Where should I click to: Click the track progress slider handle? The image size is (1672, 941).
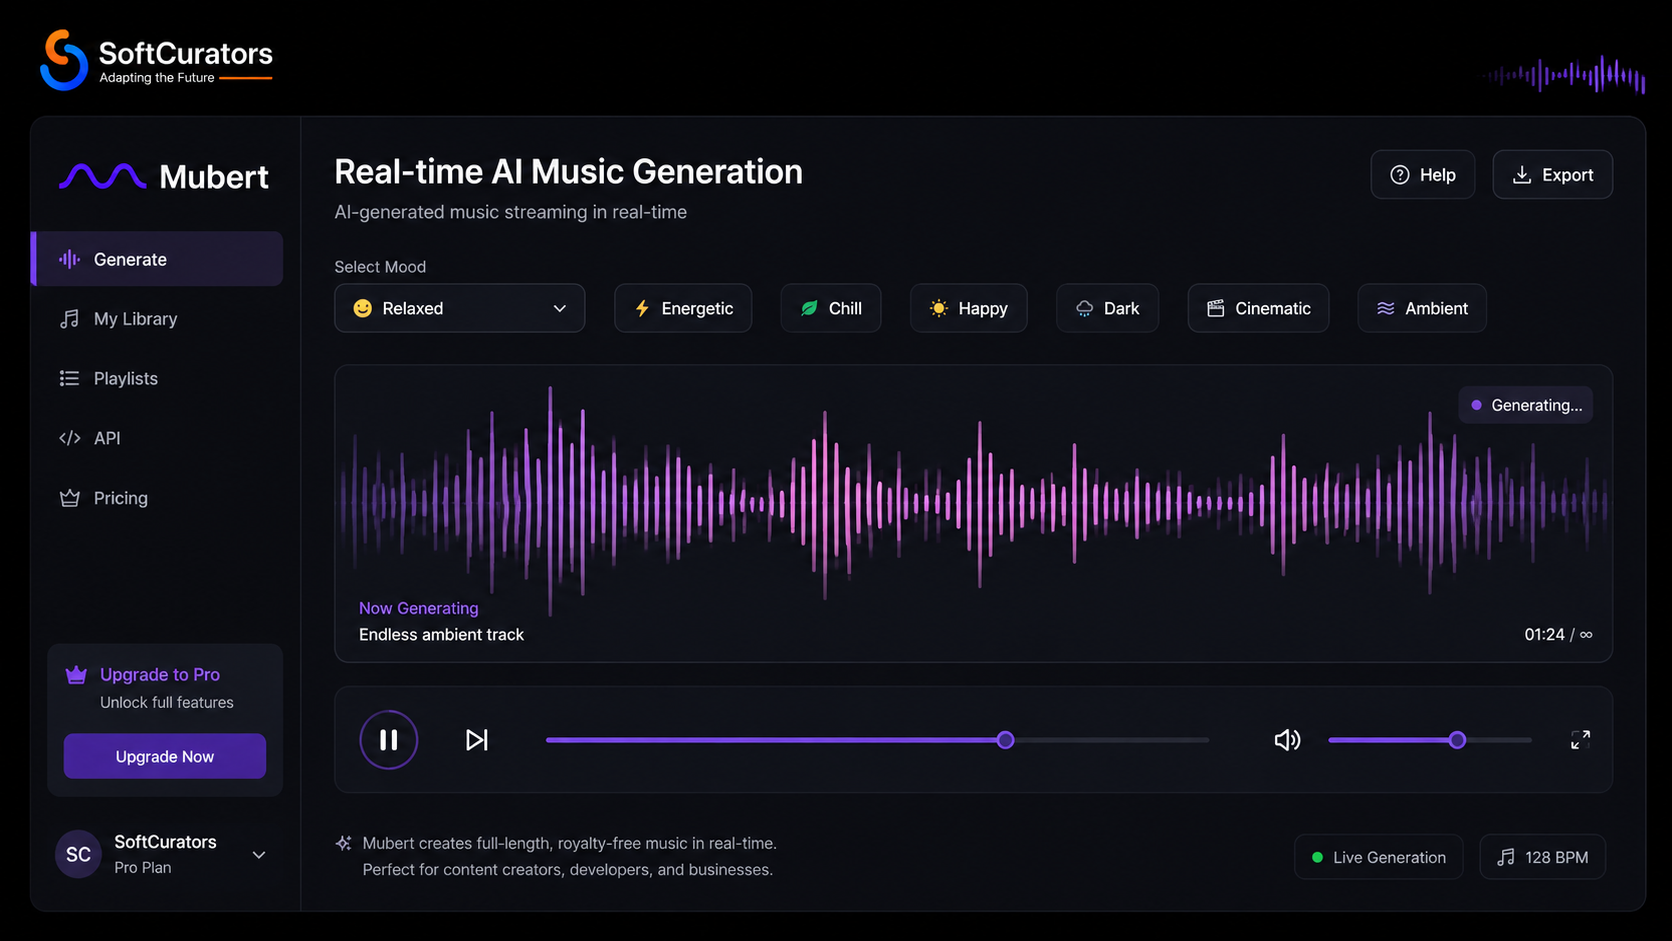click(1006, 740)
